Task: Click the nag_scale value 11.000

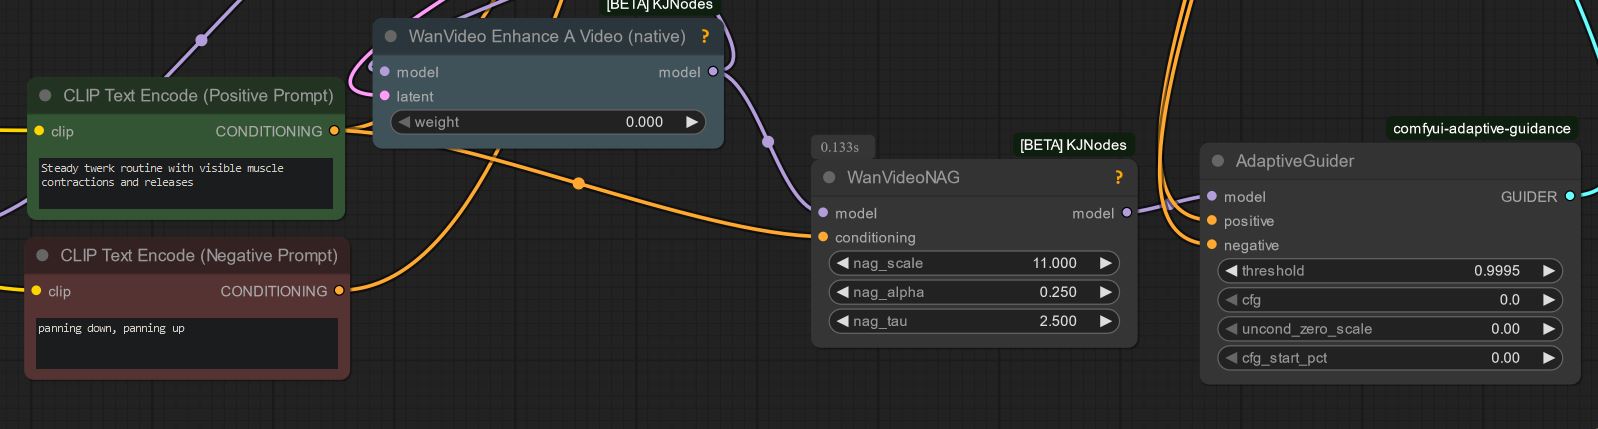Action: 1054,263
